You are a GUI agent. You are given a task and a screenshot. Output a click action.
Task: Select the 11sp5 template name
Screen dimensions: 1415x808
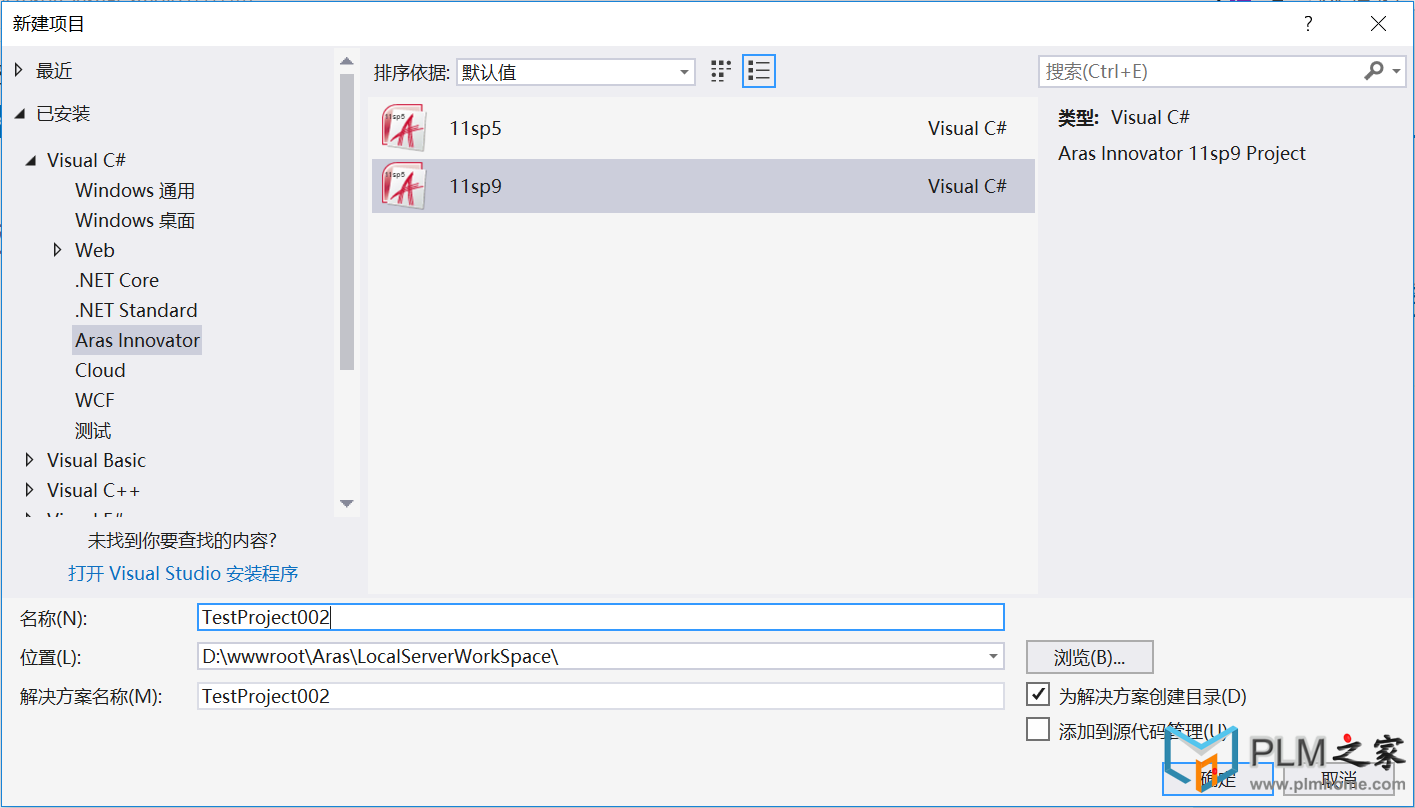pyautogui.click(x=475, y=128)
